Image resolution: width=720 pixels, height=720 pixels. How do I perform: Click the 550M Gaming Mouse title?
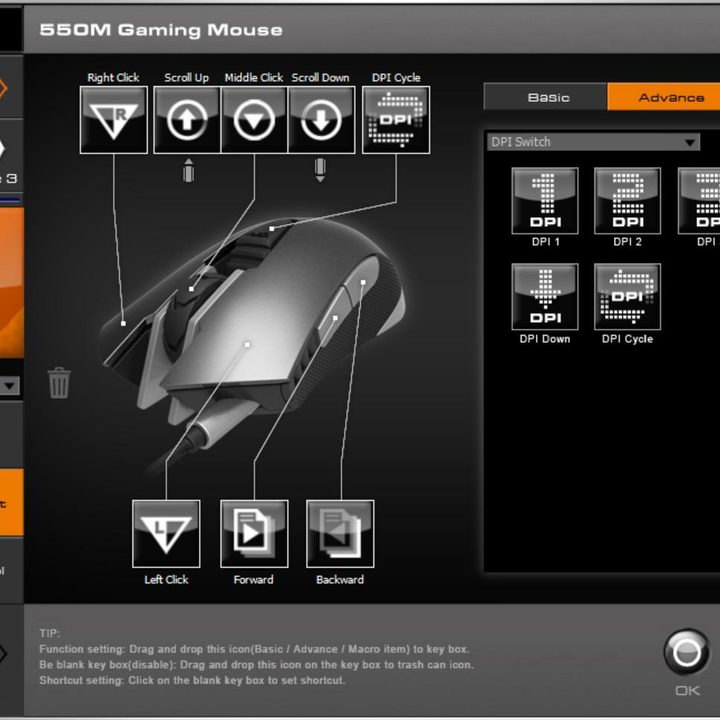click(161, 30)
